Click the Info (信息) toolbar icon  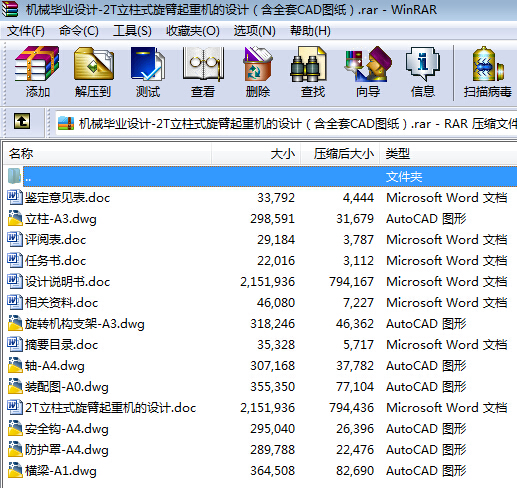tap(423, 64)
